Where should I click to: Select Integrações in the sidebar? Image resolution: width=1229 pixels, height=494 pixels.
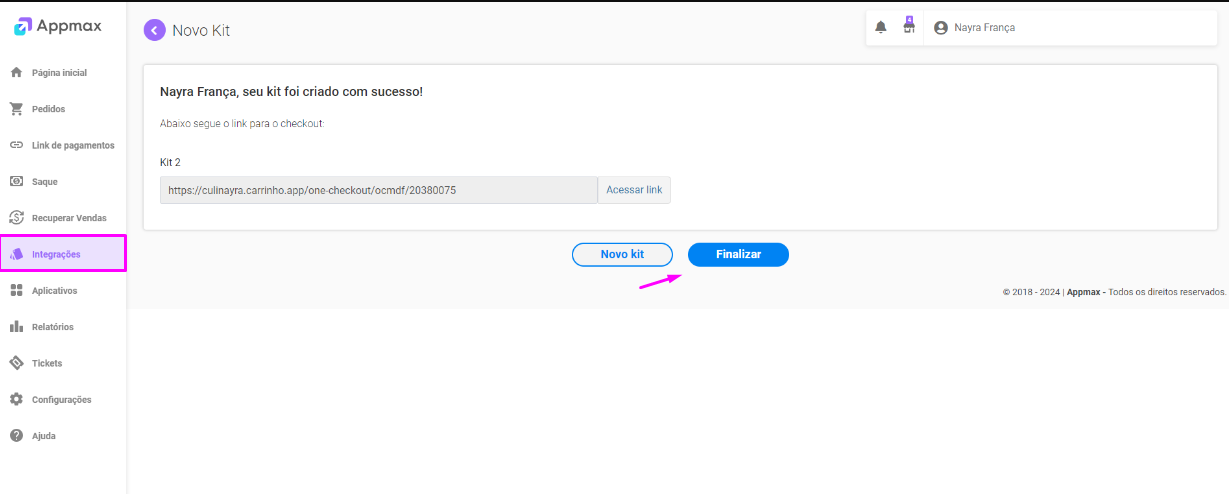63,254
